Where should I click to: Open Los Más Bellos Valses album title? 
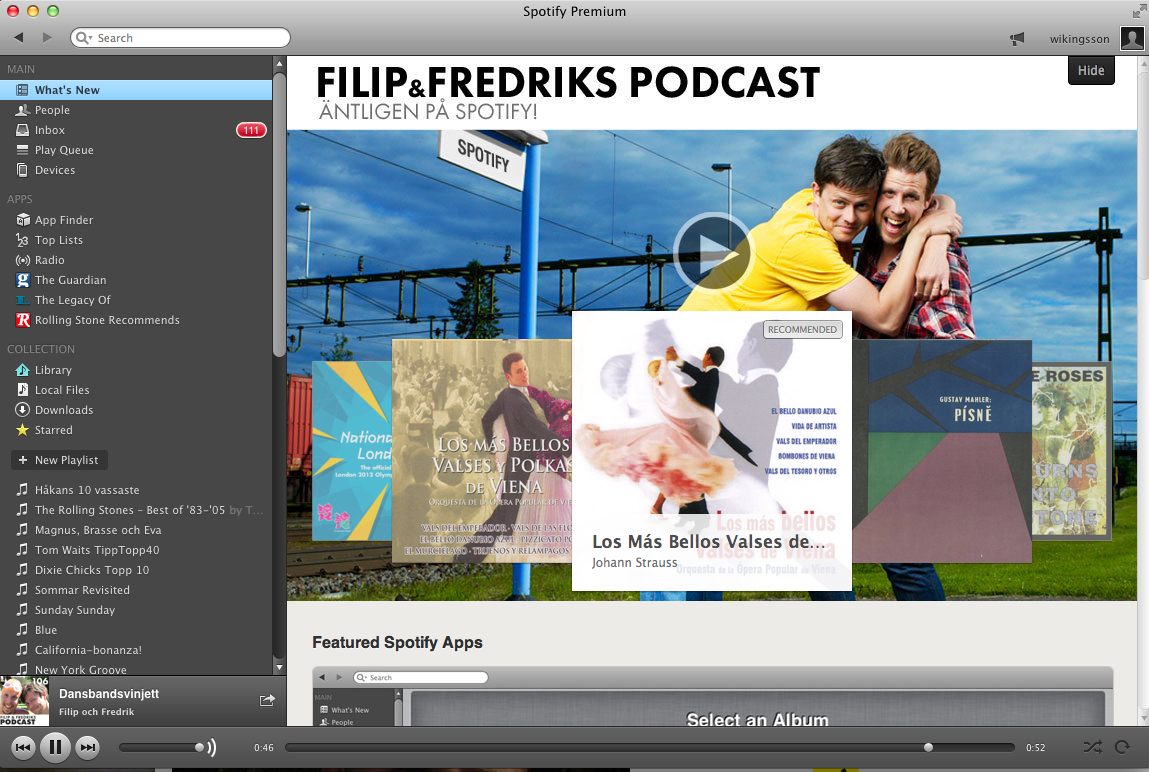tap(709, 542)
